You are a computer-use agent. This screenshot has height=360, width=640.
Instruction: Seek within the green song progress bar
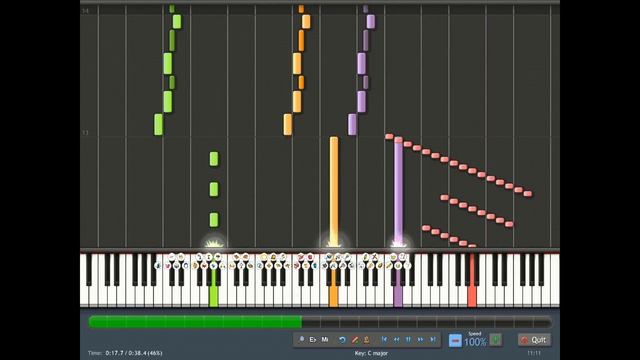(x=195, y=322)
